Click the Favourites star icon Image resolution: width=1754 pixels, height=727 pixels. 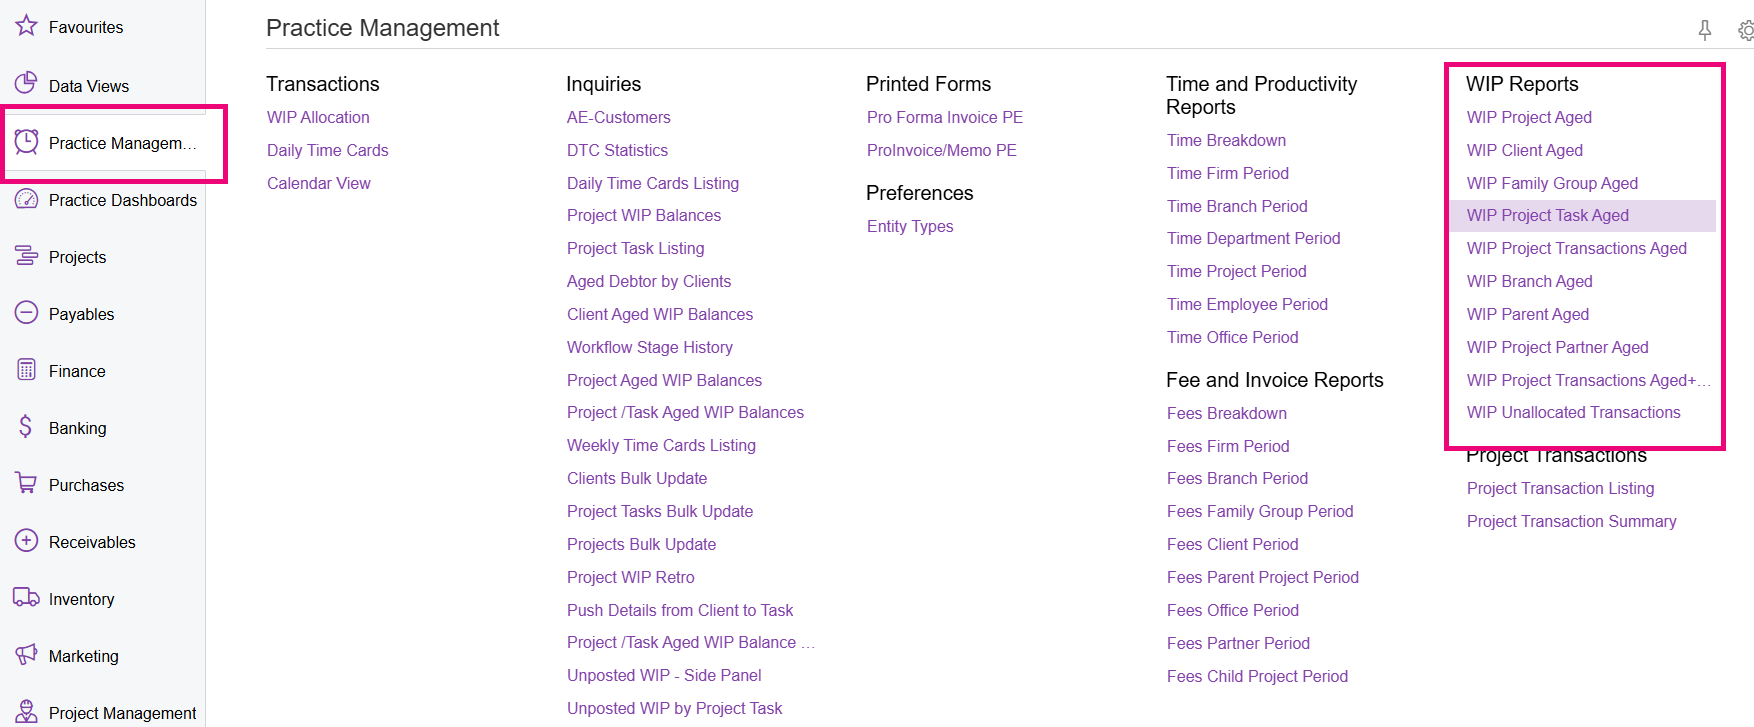pos(26,26)
